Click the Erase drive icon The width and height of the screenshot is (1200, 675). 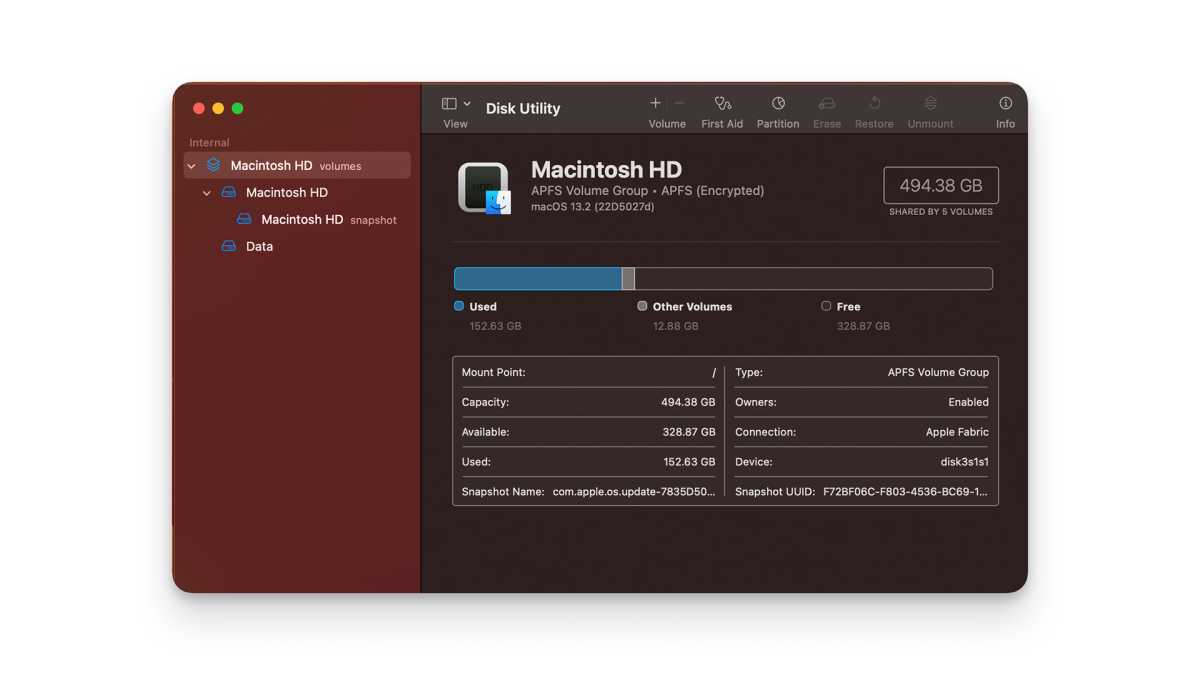827,103
